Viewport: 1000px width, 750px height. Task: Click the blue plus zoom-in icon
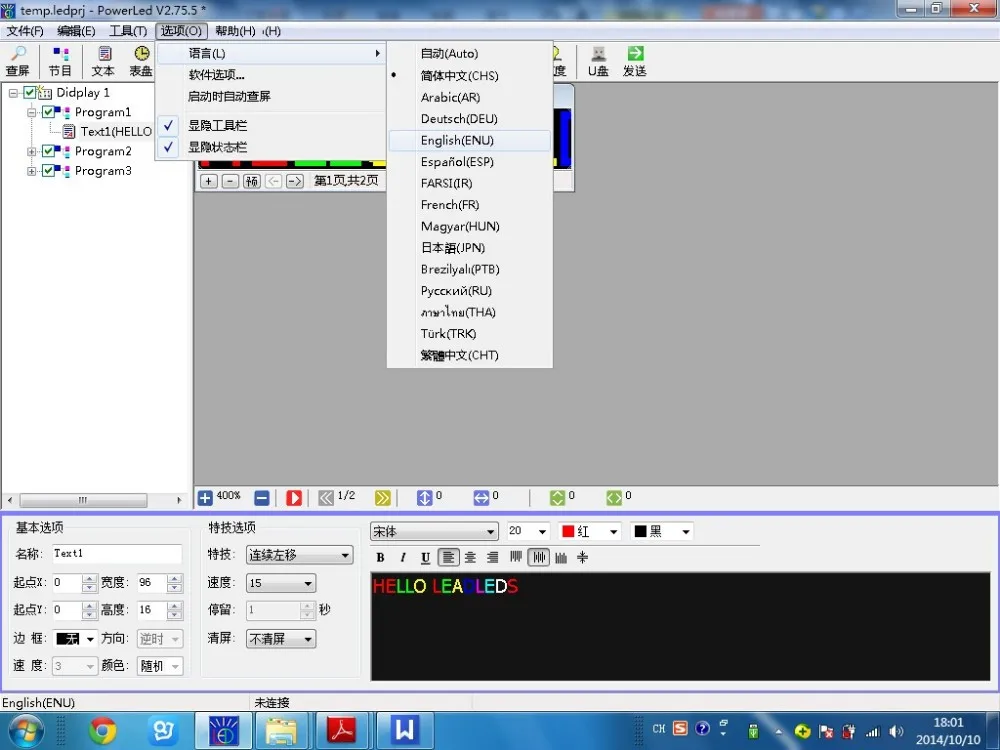point(205,497)
